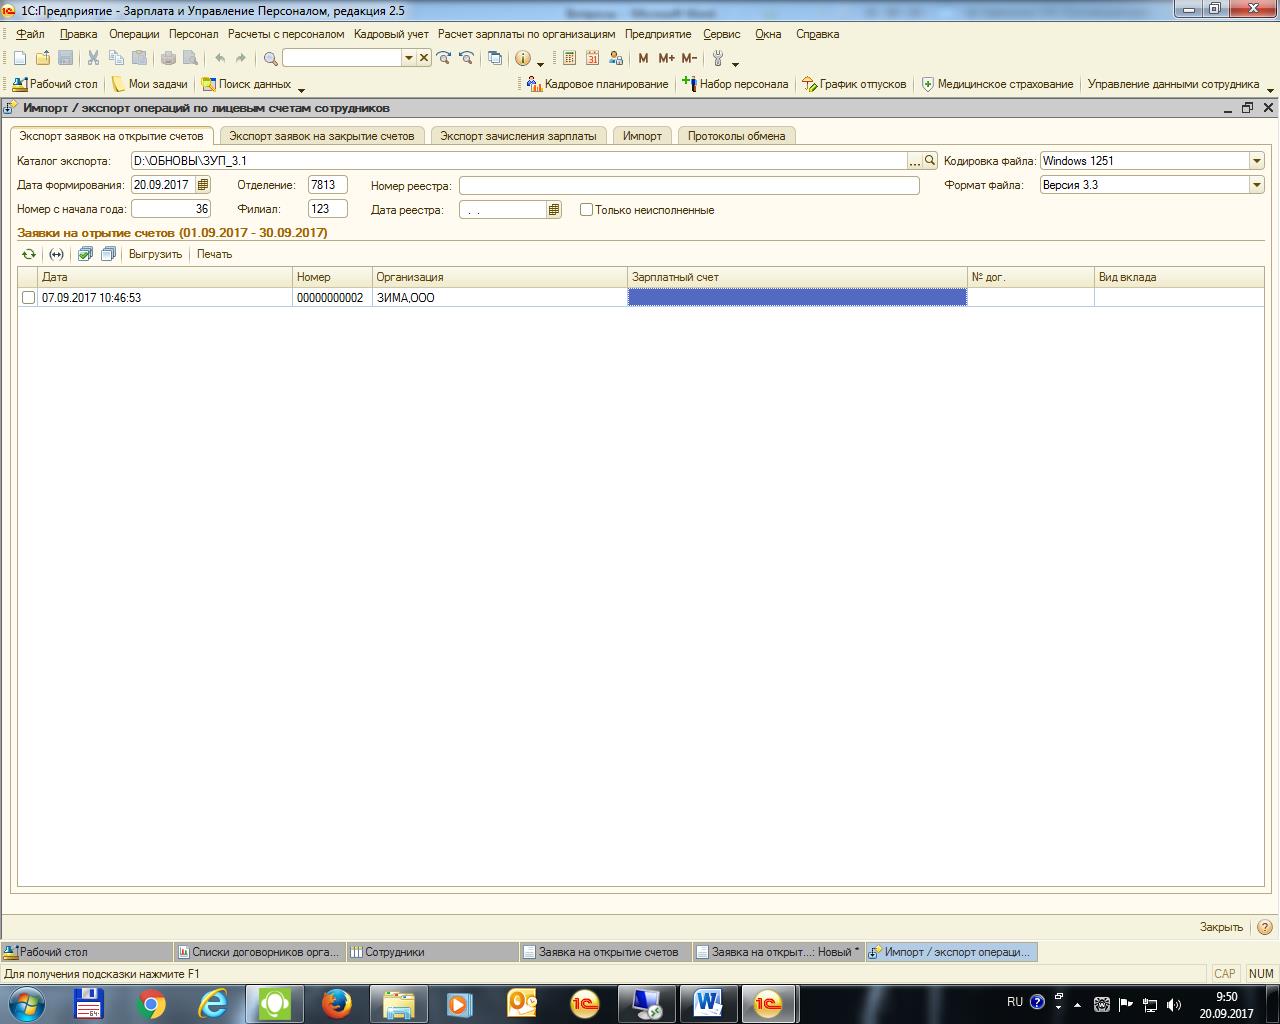Open the info help icon in toolbar
This screenshot has height=1024, width=1280.
click(x=522, y=58)
